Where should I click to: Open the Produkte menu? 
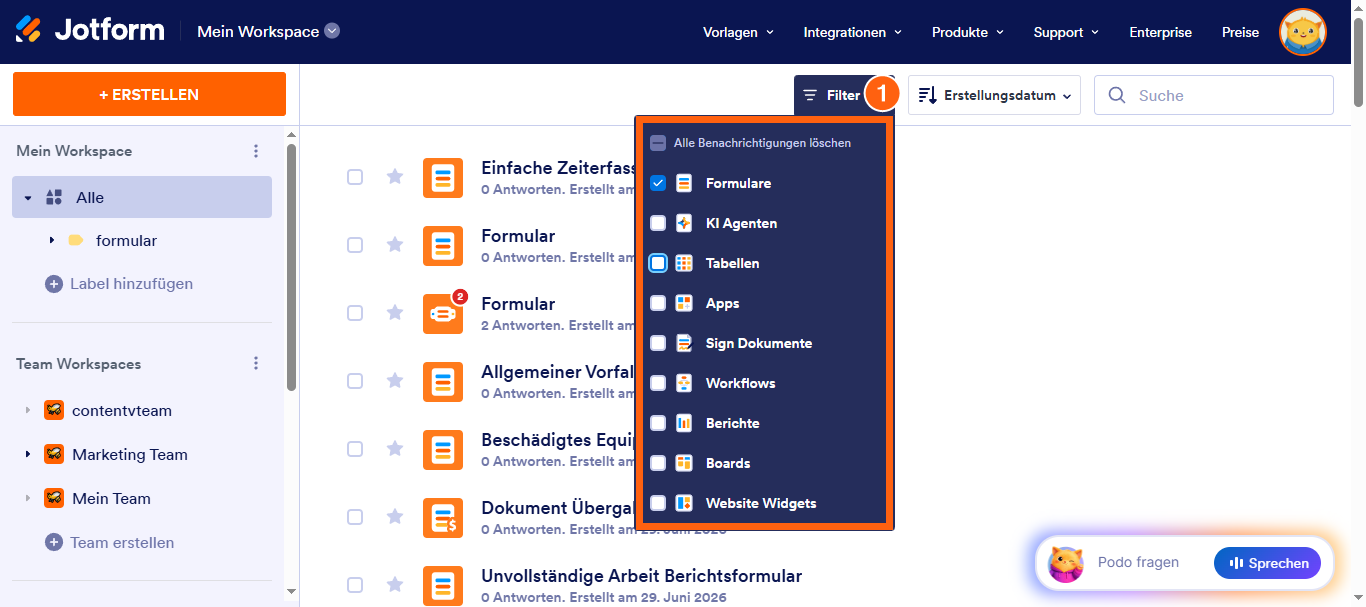[x=967, y=32]
